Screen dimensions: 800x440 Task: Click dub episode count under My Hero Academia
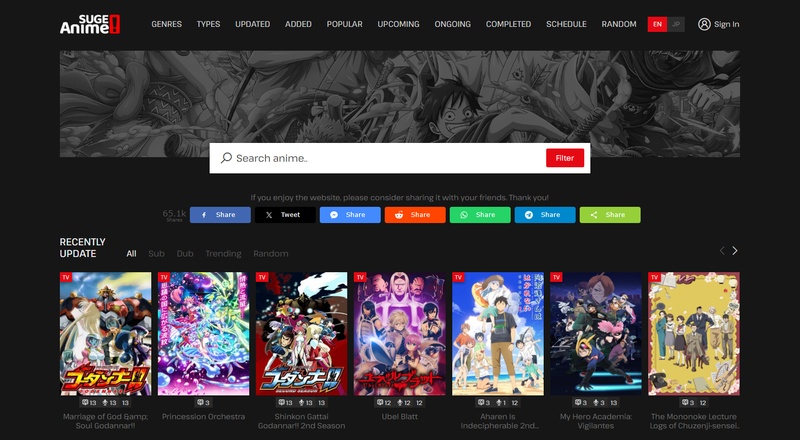[x=598, y=403]
